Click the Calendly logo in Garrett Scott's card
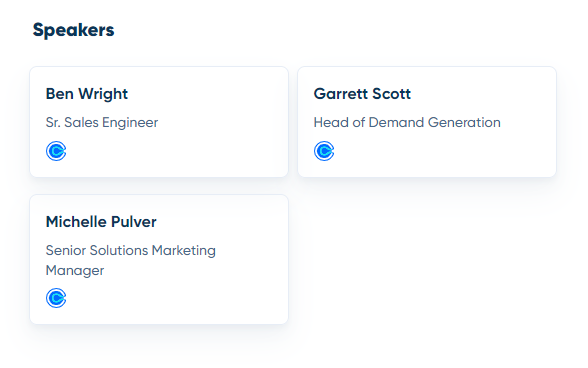Viewport: 588px width, 368px height. (324, 151)
